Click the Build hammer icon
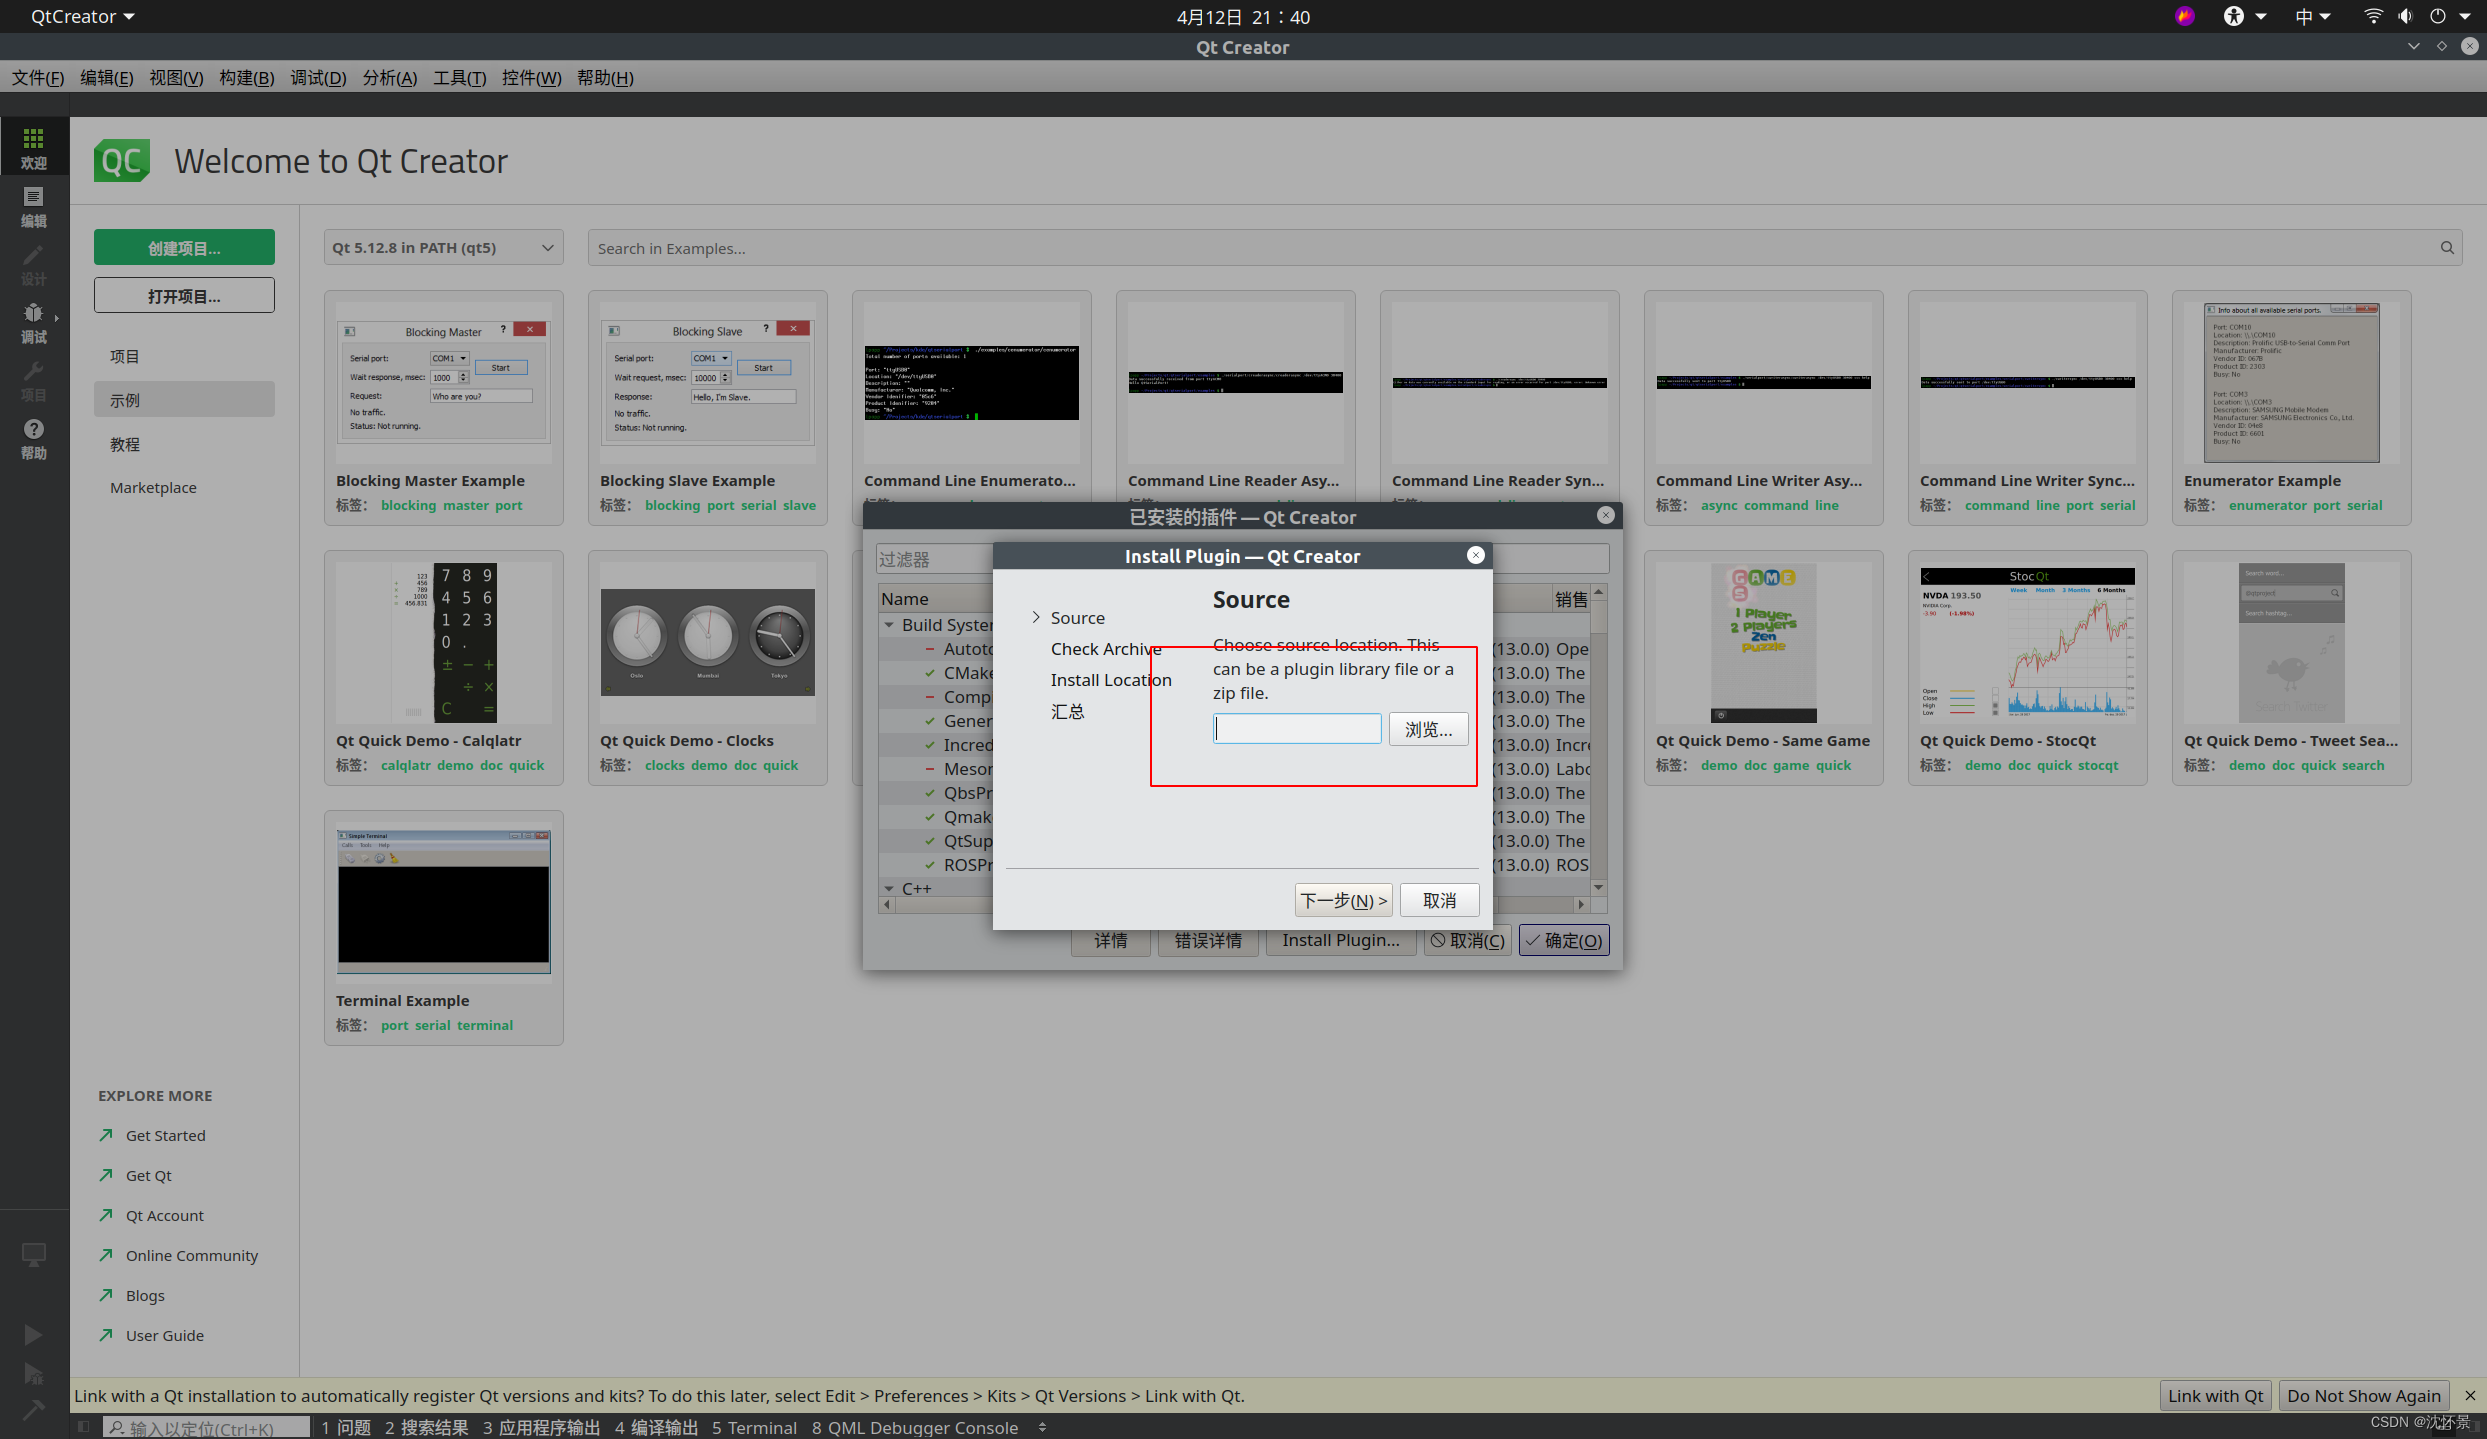 tap(33, 1409)
